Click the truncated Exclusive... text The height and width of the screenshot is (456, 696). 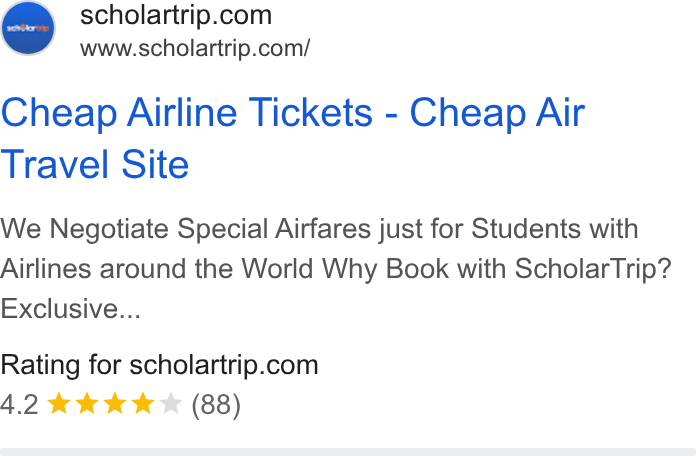(70, 309)
